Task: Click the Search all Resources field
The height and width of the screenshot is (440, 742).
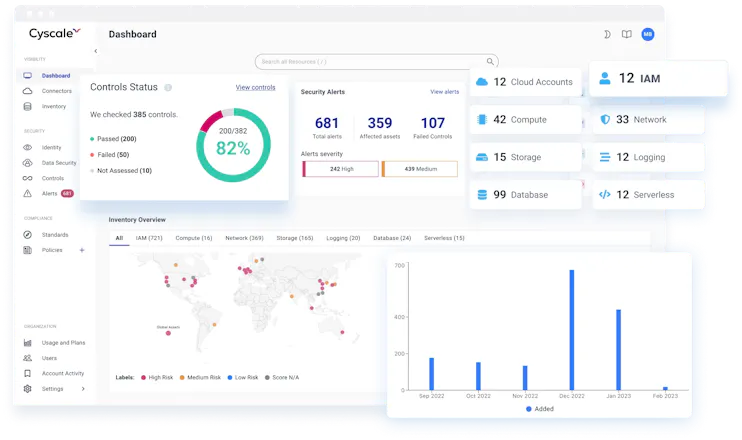Action: (x=377, y=62)
